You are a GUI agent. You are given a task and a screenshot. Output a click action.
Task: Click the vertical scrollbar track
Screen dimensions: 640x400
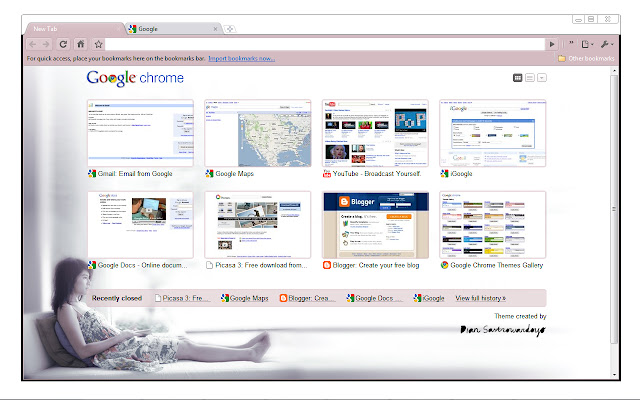coord(614,222)
